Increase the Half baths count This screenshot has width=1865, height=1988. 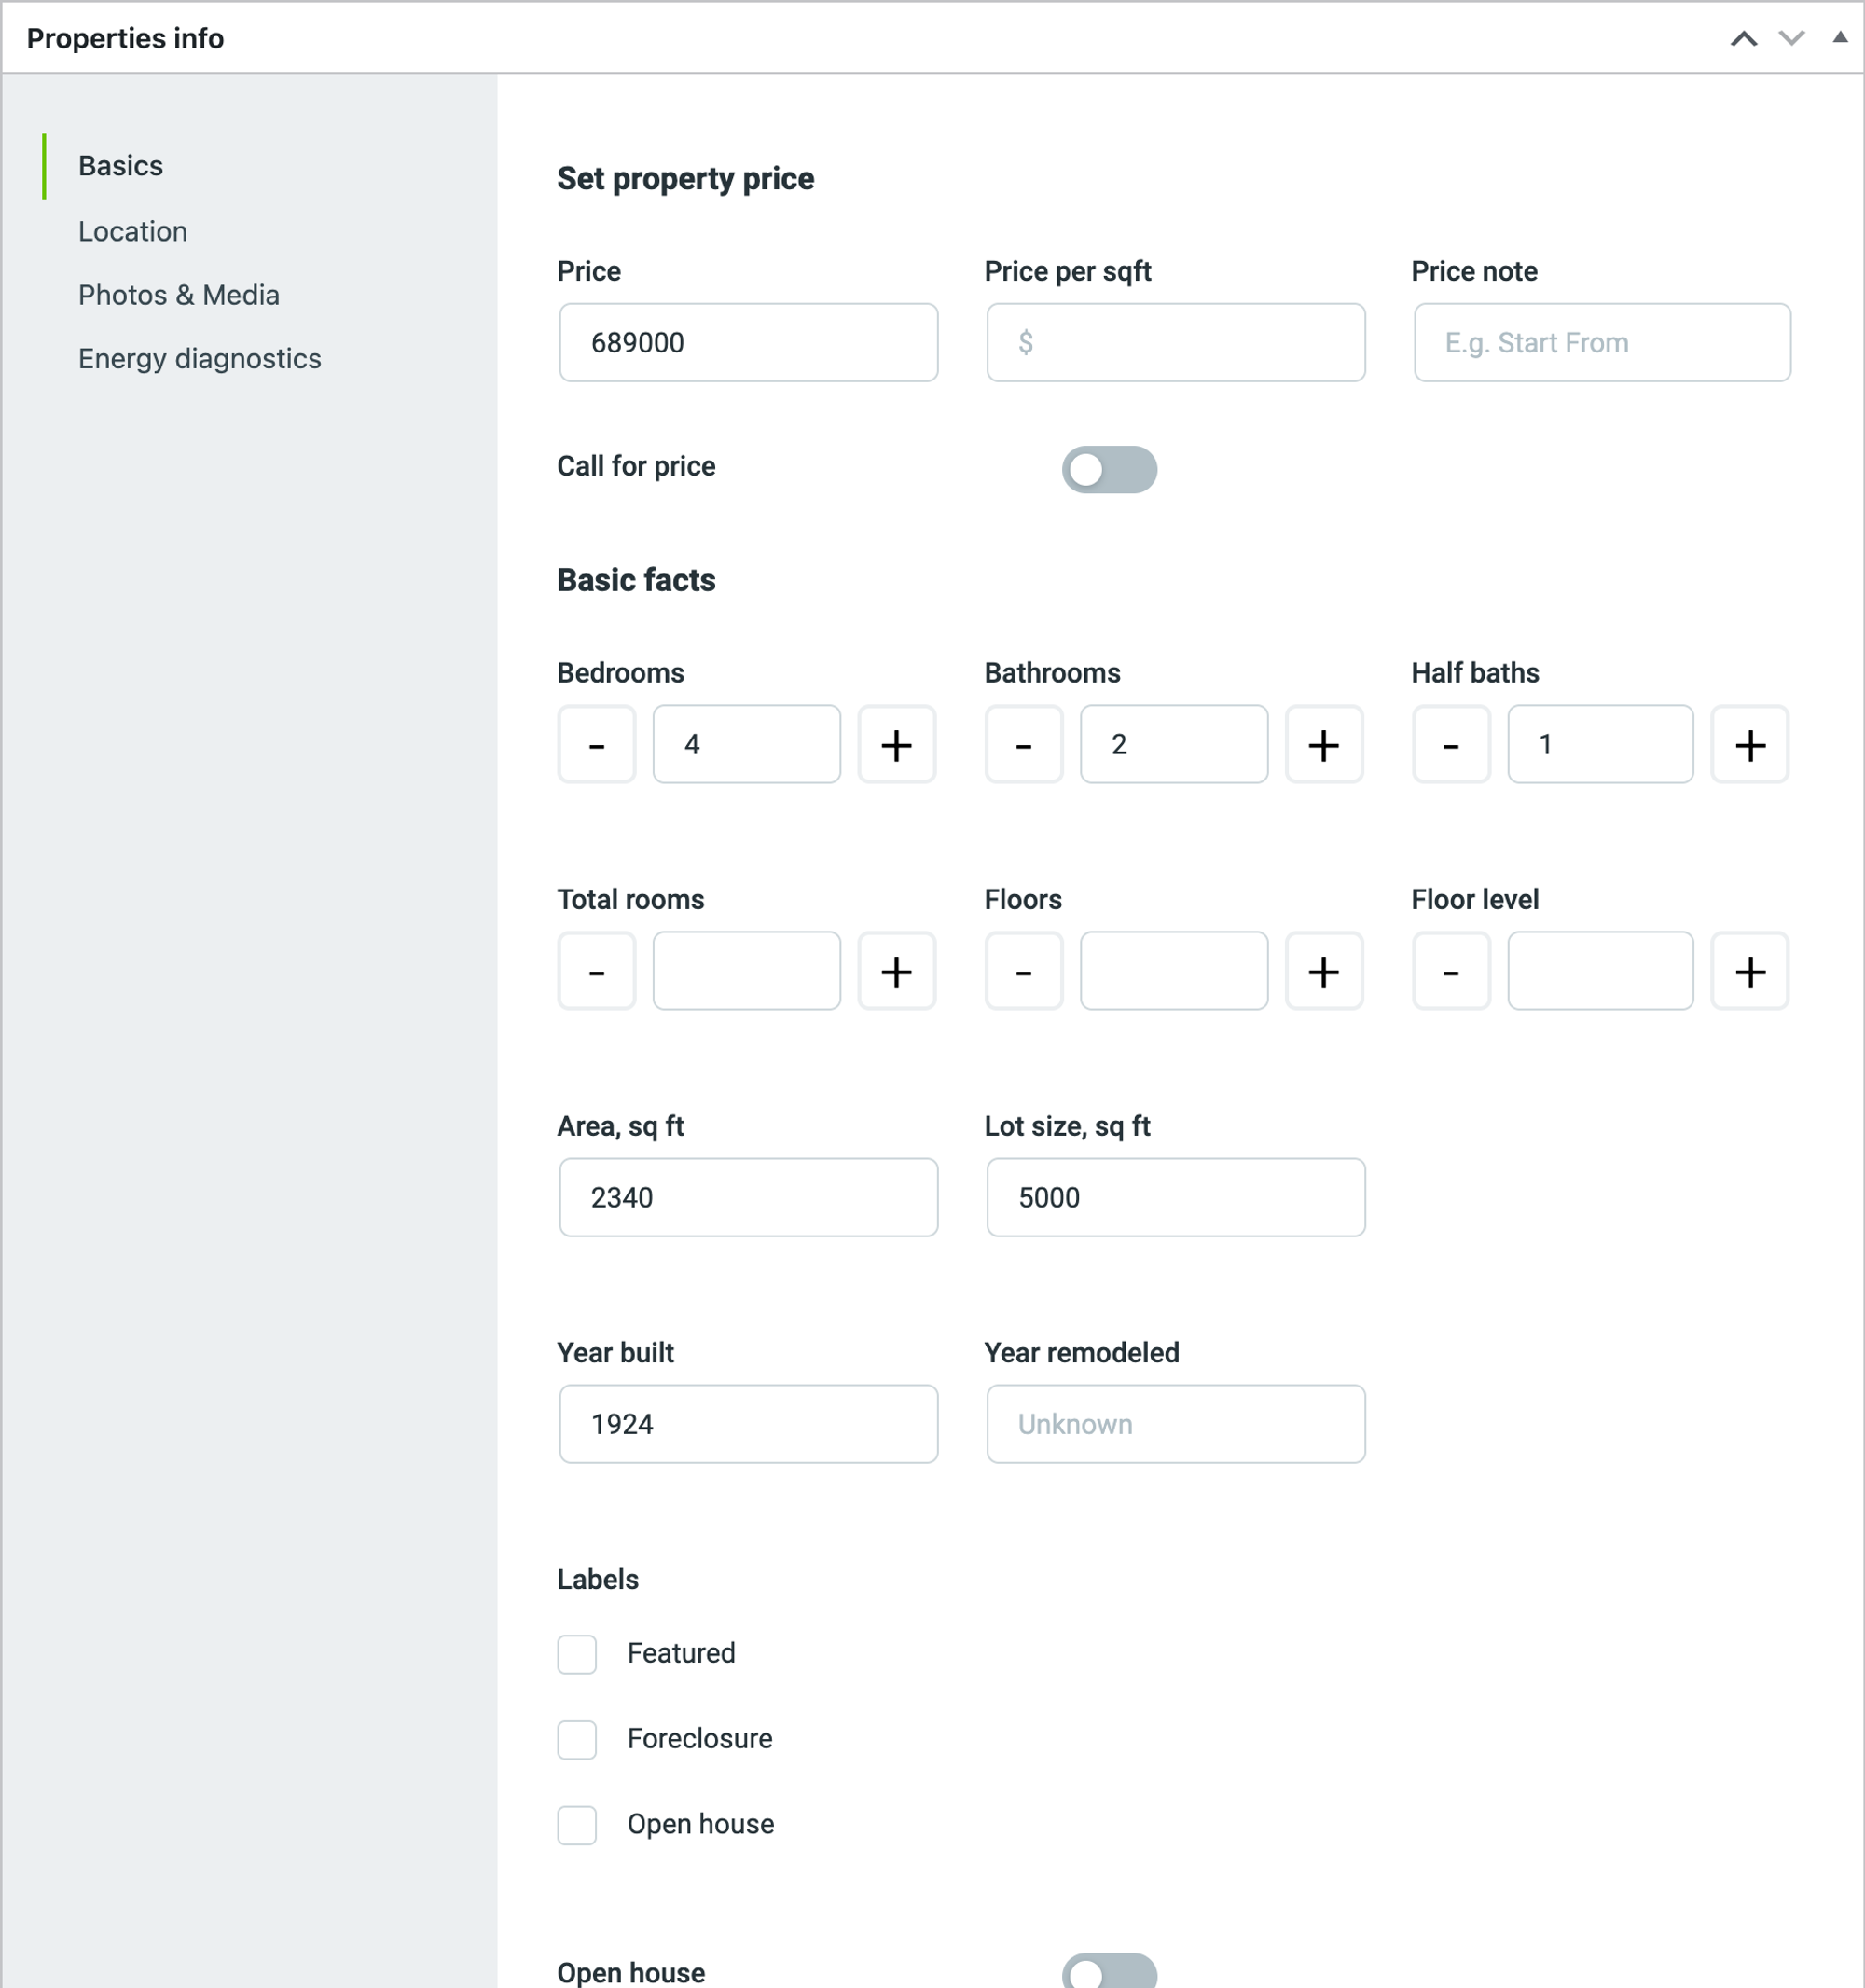pos(1750,744)
